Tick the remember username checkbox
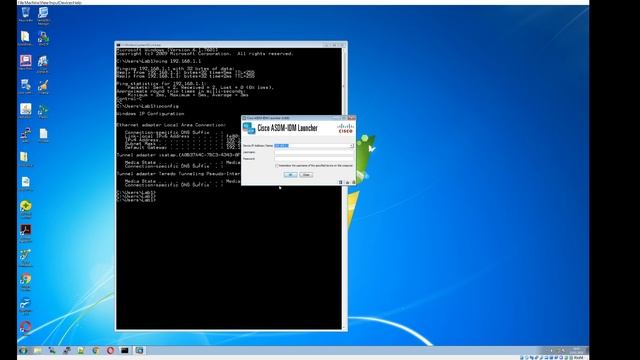640x360 pixels. [277, 166]
